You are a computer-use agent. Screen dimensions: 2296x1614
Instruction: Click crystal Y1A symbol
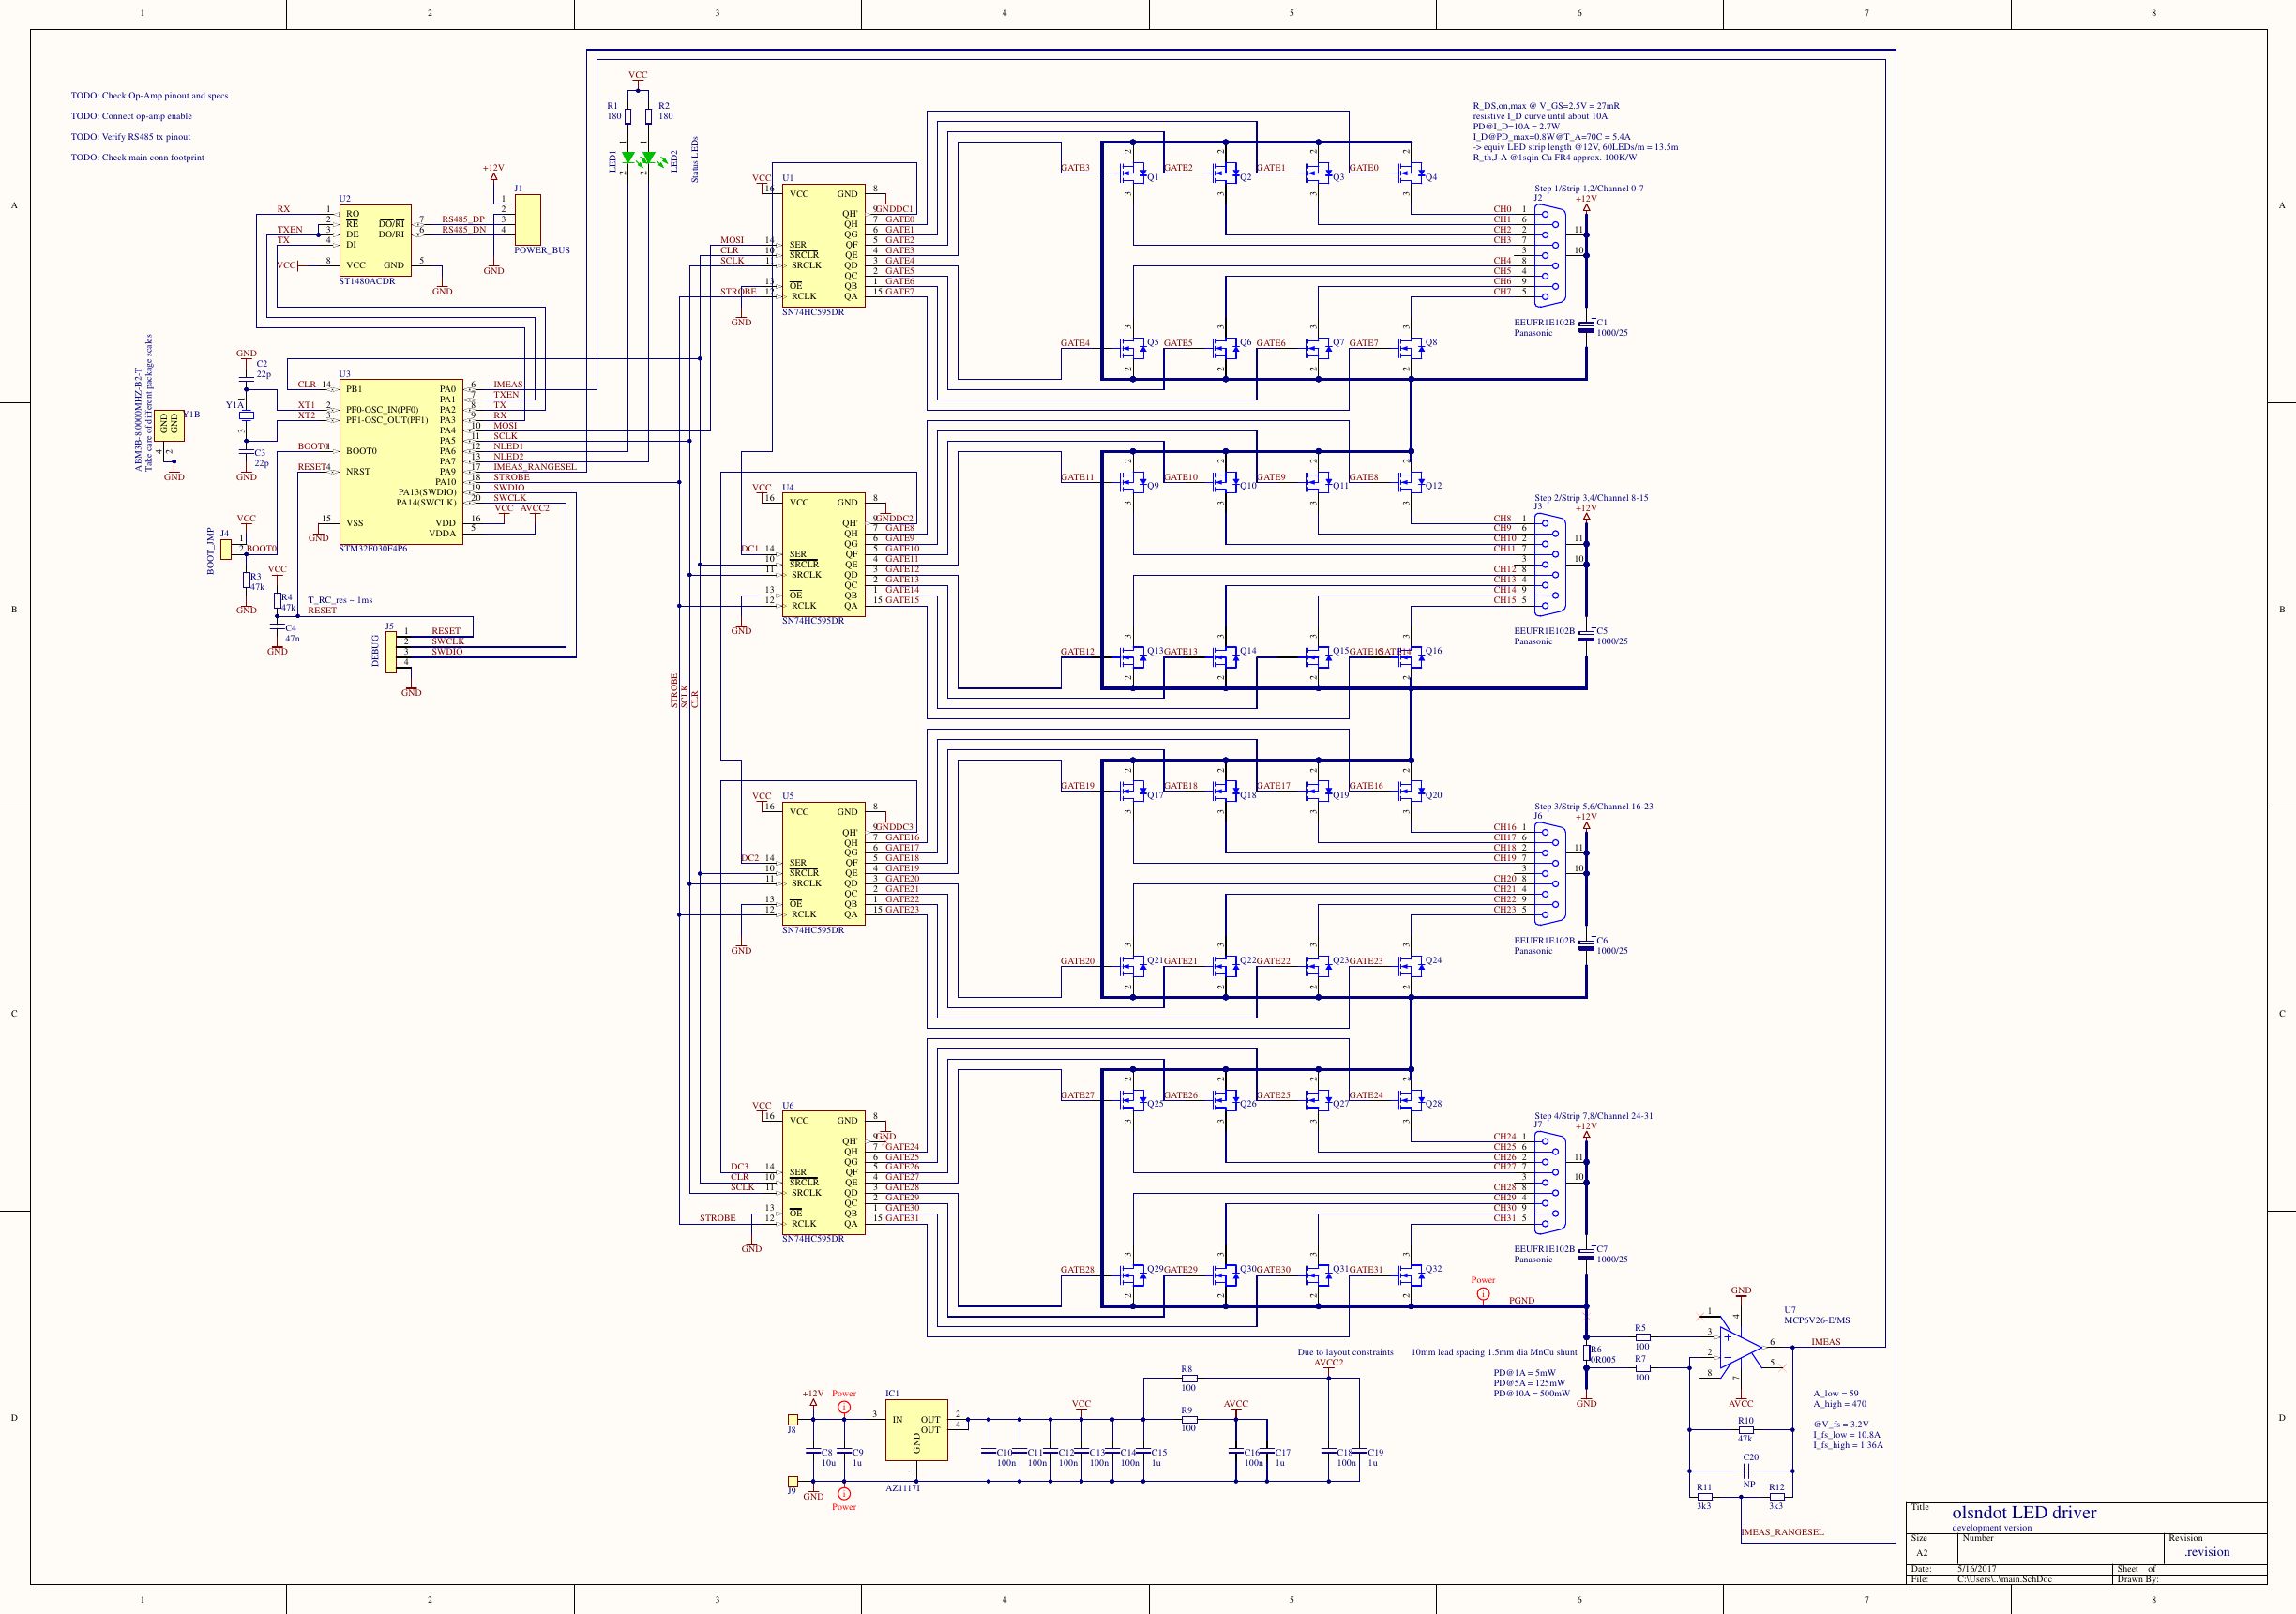[x=246, y=415]
